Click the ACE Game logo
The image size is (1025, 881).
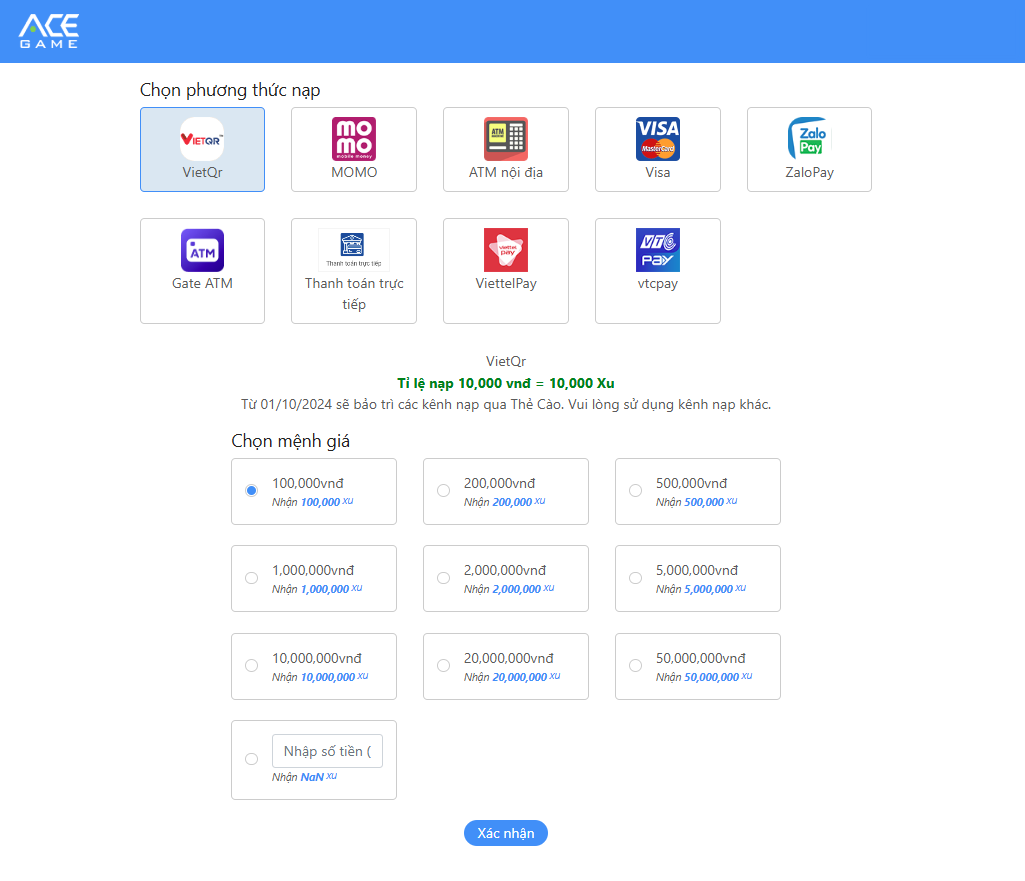point(49,31)
